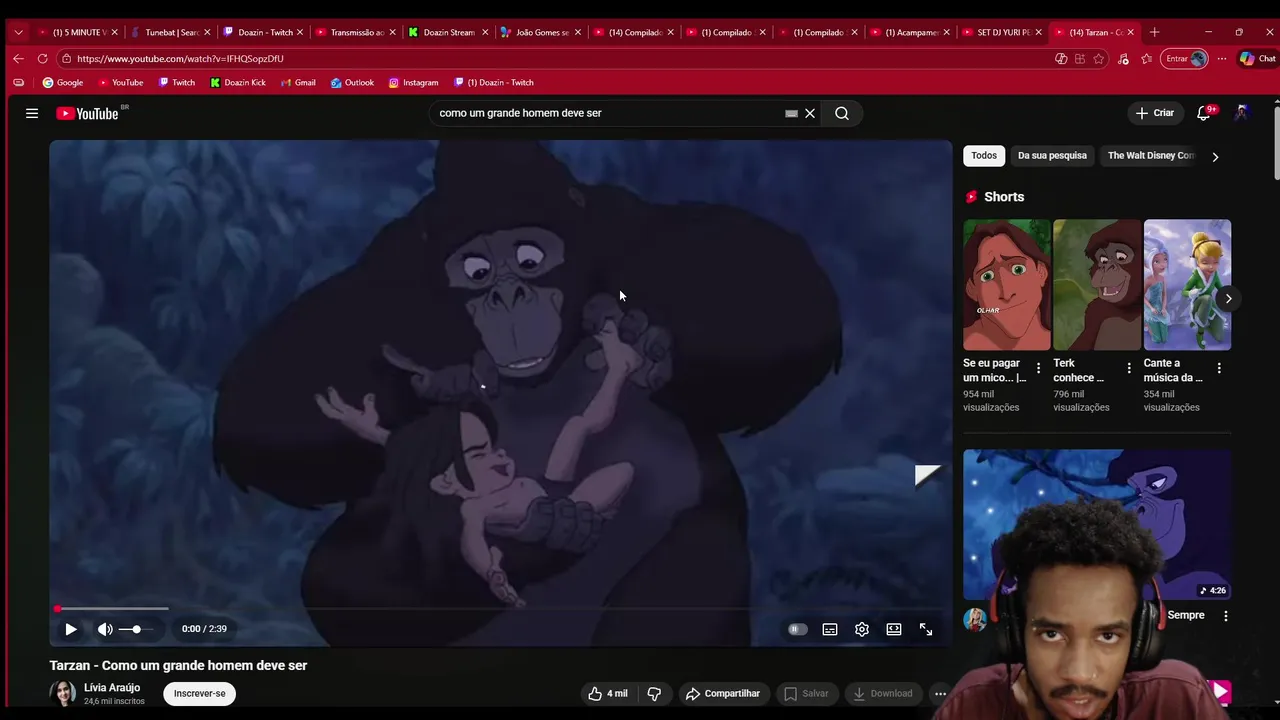Open Outlook bookmark

pyautogui.click(x=352, y=83)
